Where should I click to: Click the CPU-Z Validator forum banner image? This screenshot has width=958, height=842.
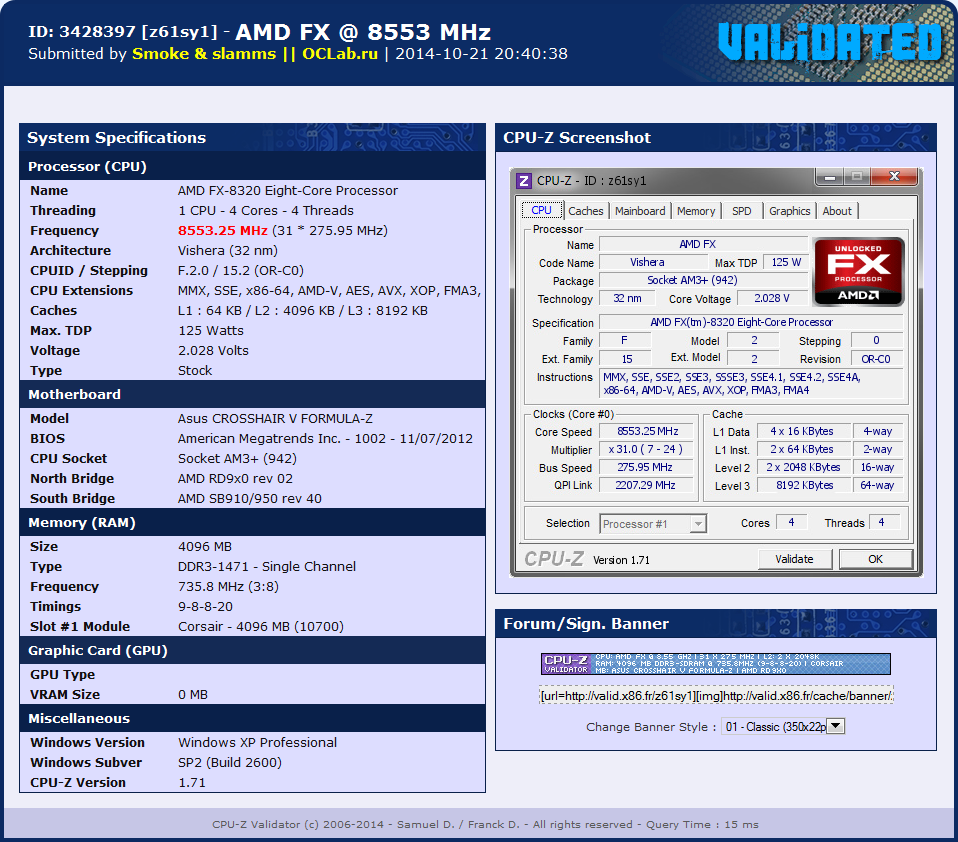[715, 664]
